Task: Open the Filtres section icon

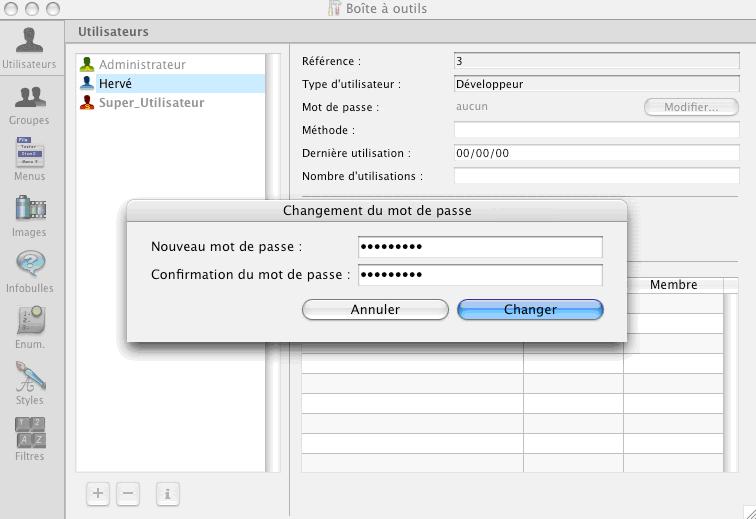Action: pos(30,435)
